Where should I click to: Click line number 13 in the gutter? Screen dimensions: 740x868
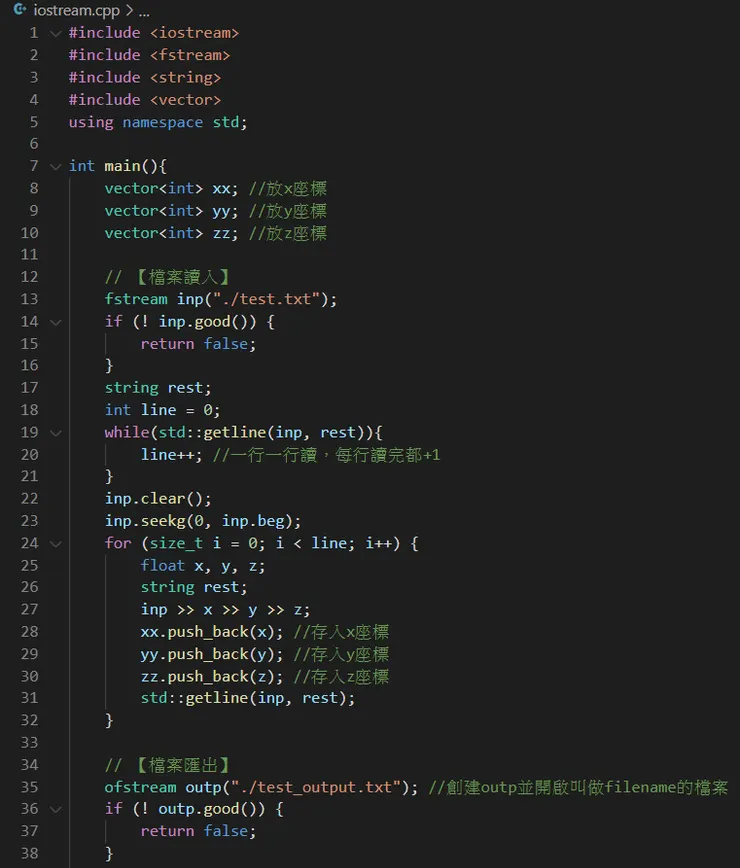click(29, 299)
